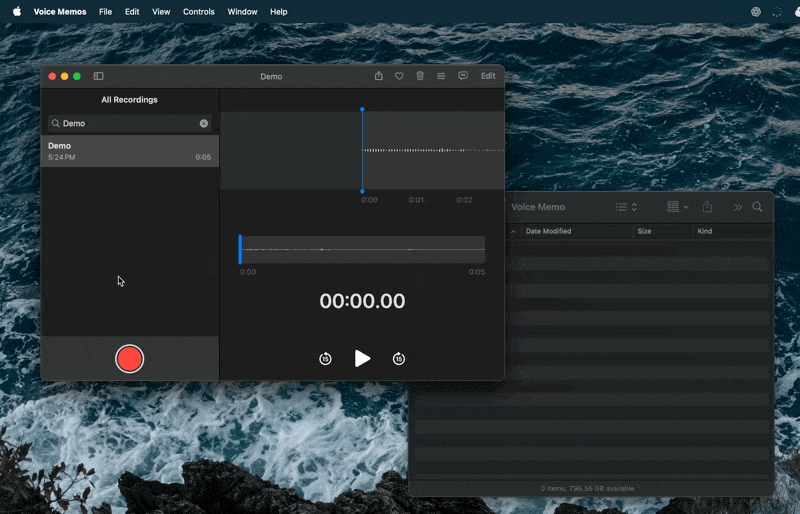Play the Demo recording

[x=362, y=358]
